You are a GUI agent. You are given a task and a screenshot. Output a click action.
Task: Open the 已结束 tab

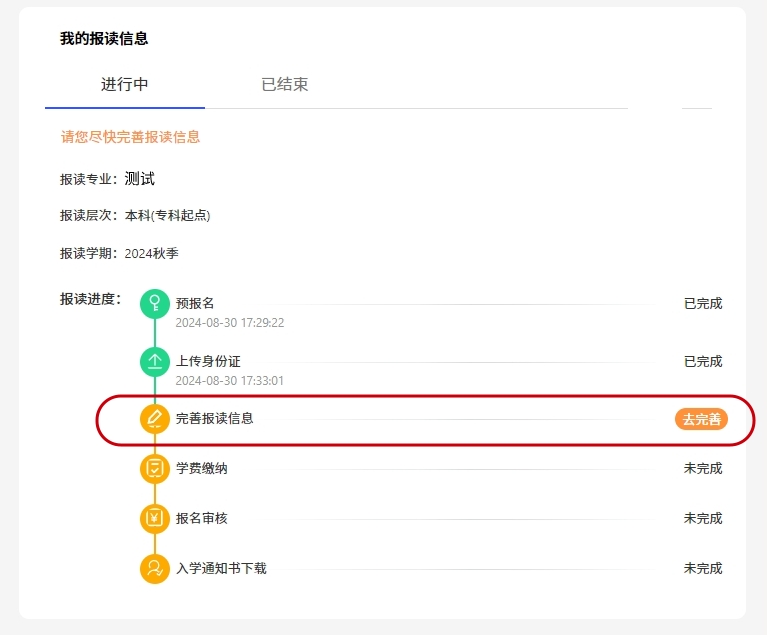[285, 84]
